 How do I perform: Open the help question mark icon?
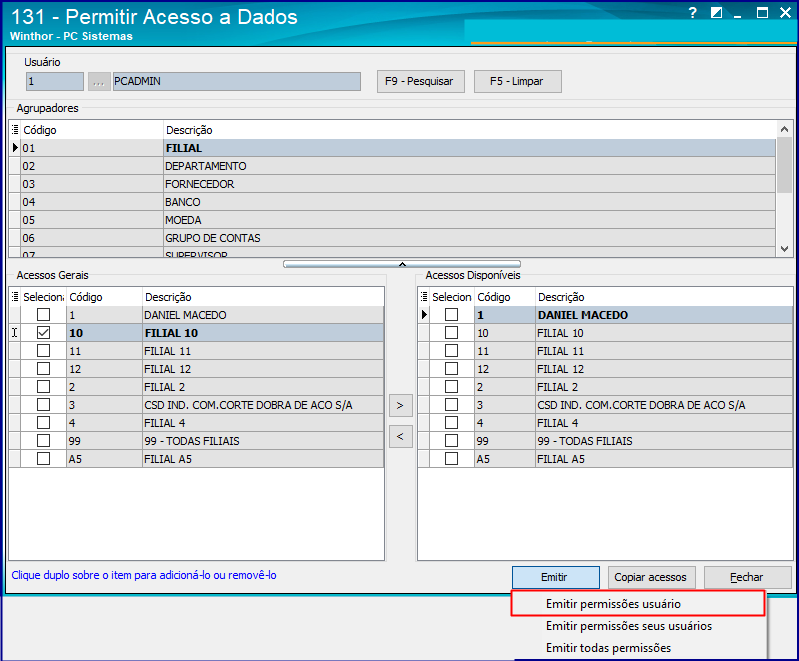point(692,13)
